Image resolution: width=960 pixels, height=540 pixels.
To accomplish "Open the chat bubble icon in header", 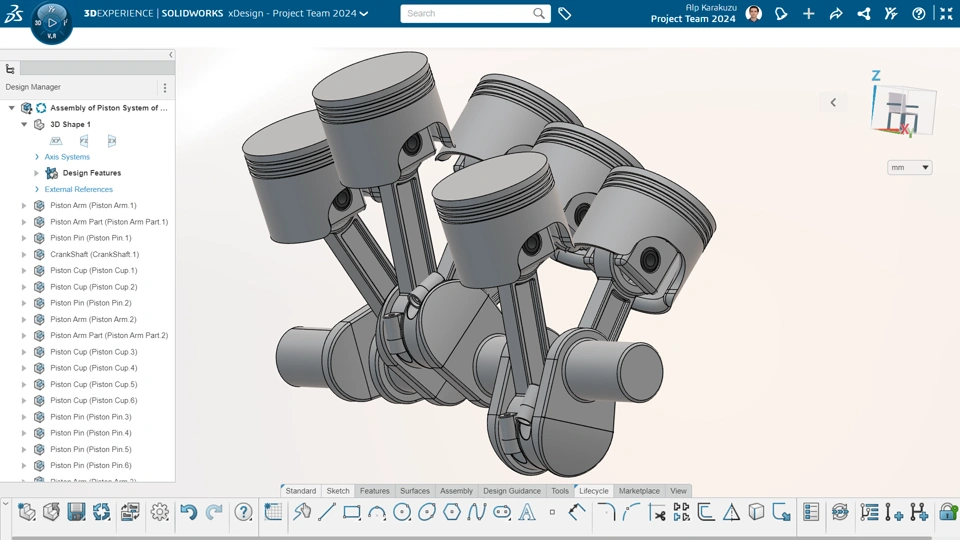I will point(781,13).
